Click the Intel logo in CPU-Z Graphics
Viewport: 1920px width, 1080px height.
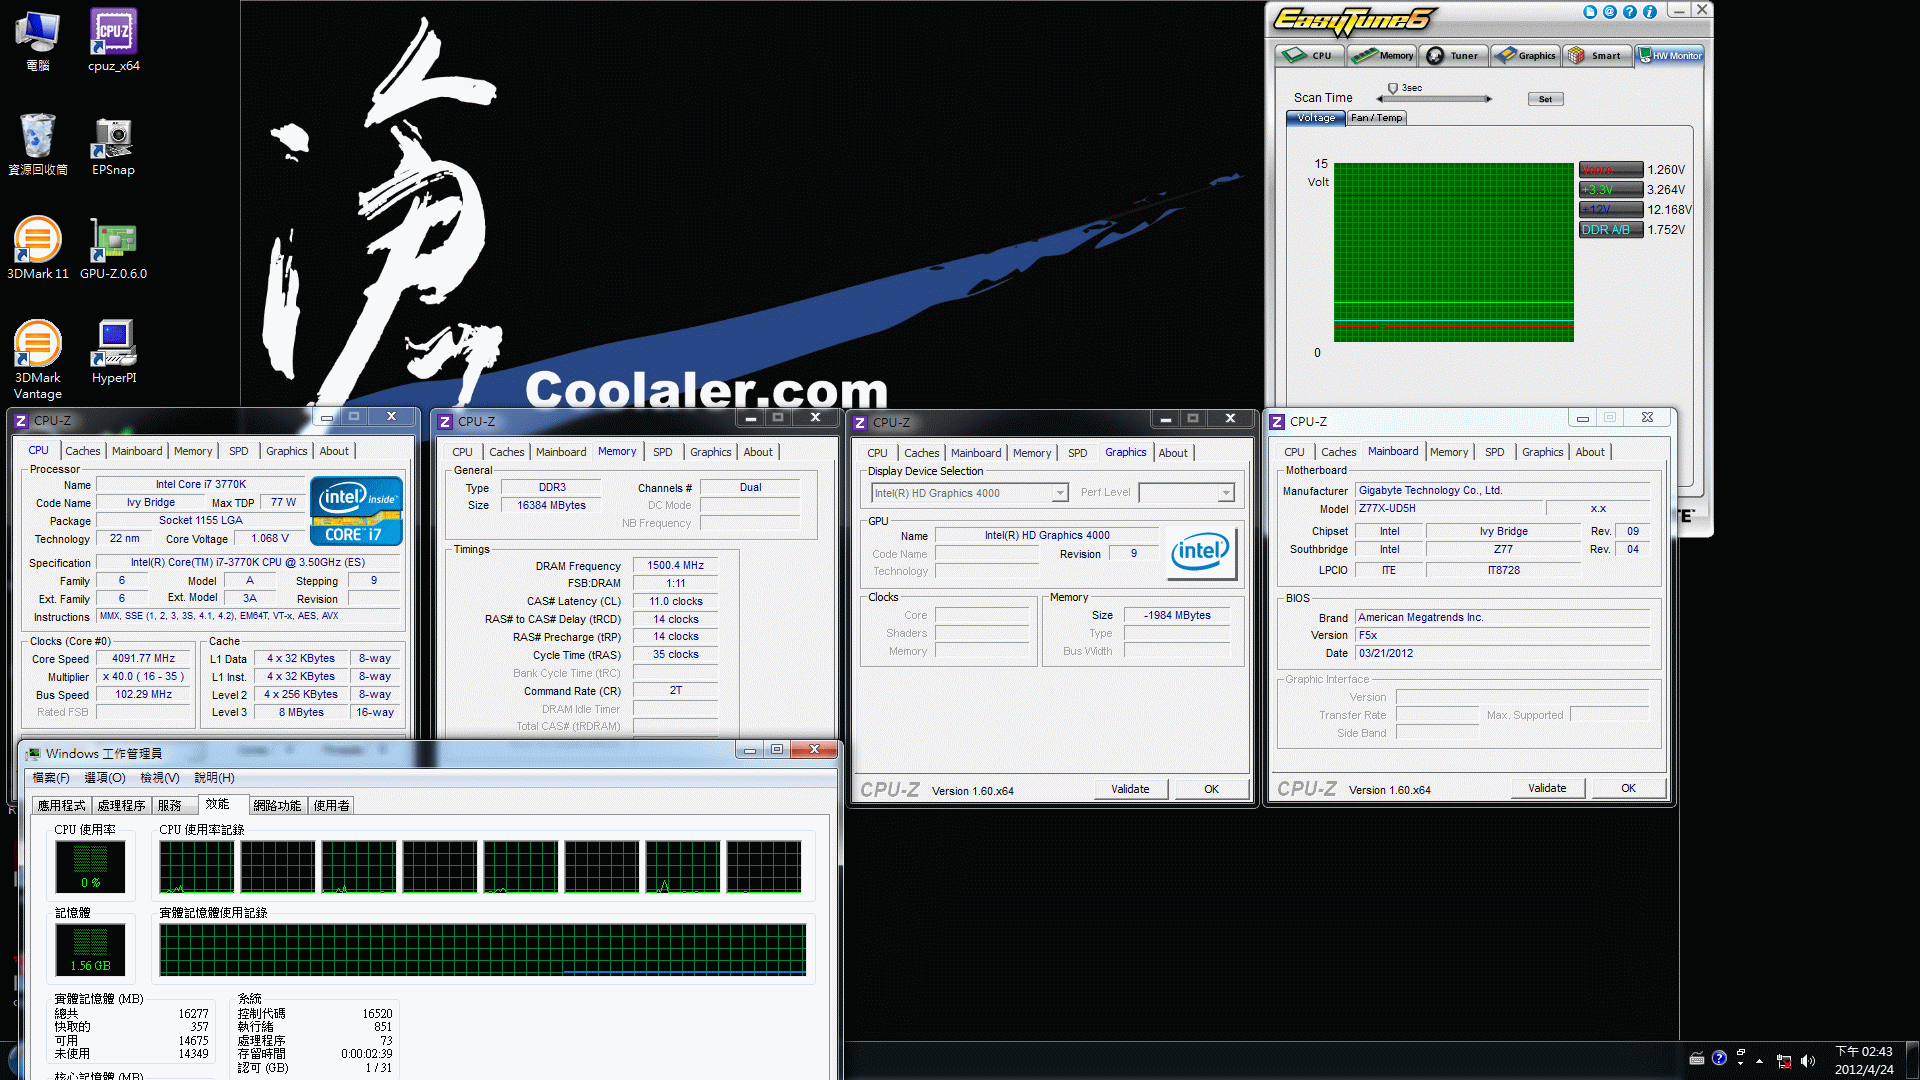[1202, 552]
